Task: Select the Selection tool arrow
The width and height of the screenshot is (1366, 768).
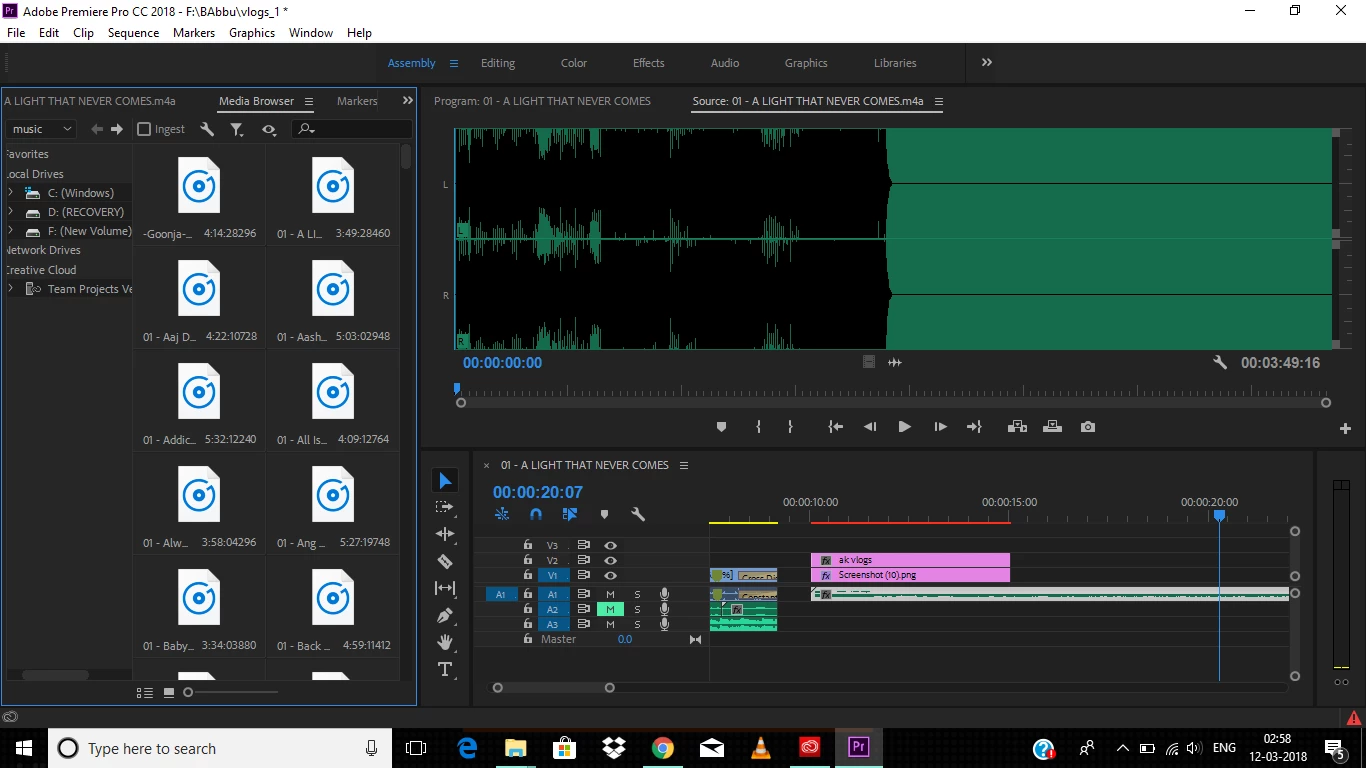Action: tap(445, 481)
